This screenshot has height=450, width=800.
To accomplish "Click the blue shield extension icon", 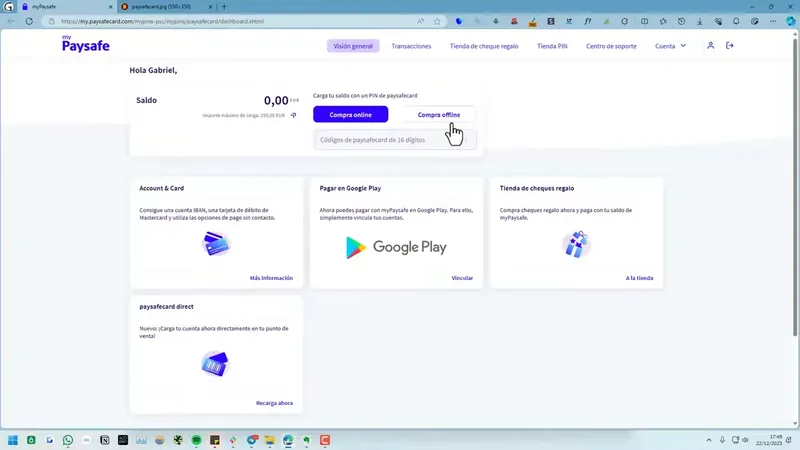I will (459, 21).
